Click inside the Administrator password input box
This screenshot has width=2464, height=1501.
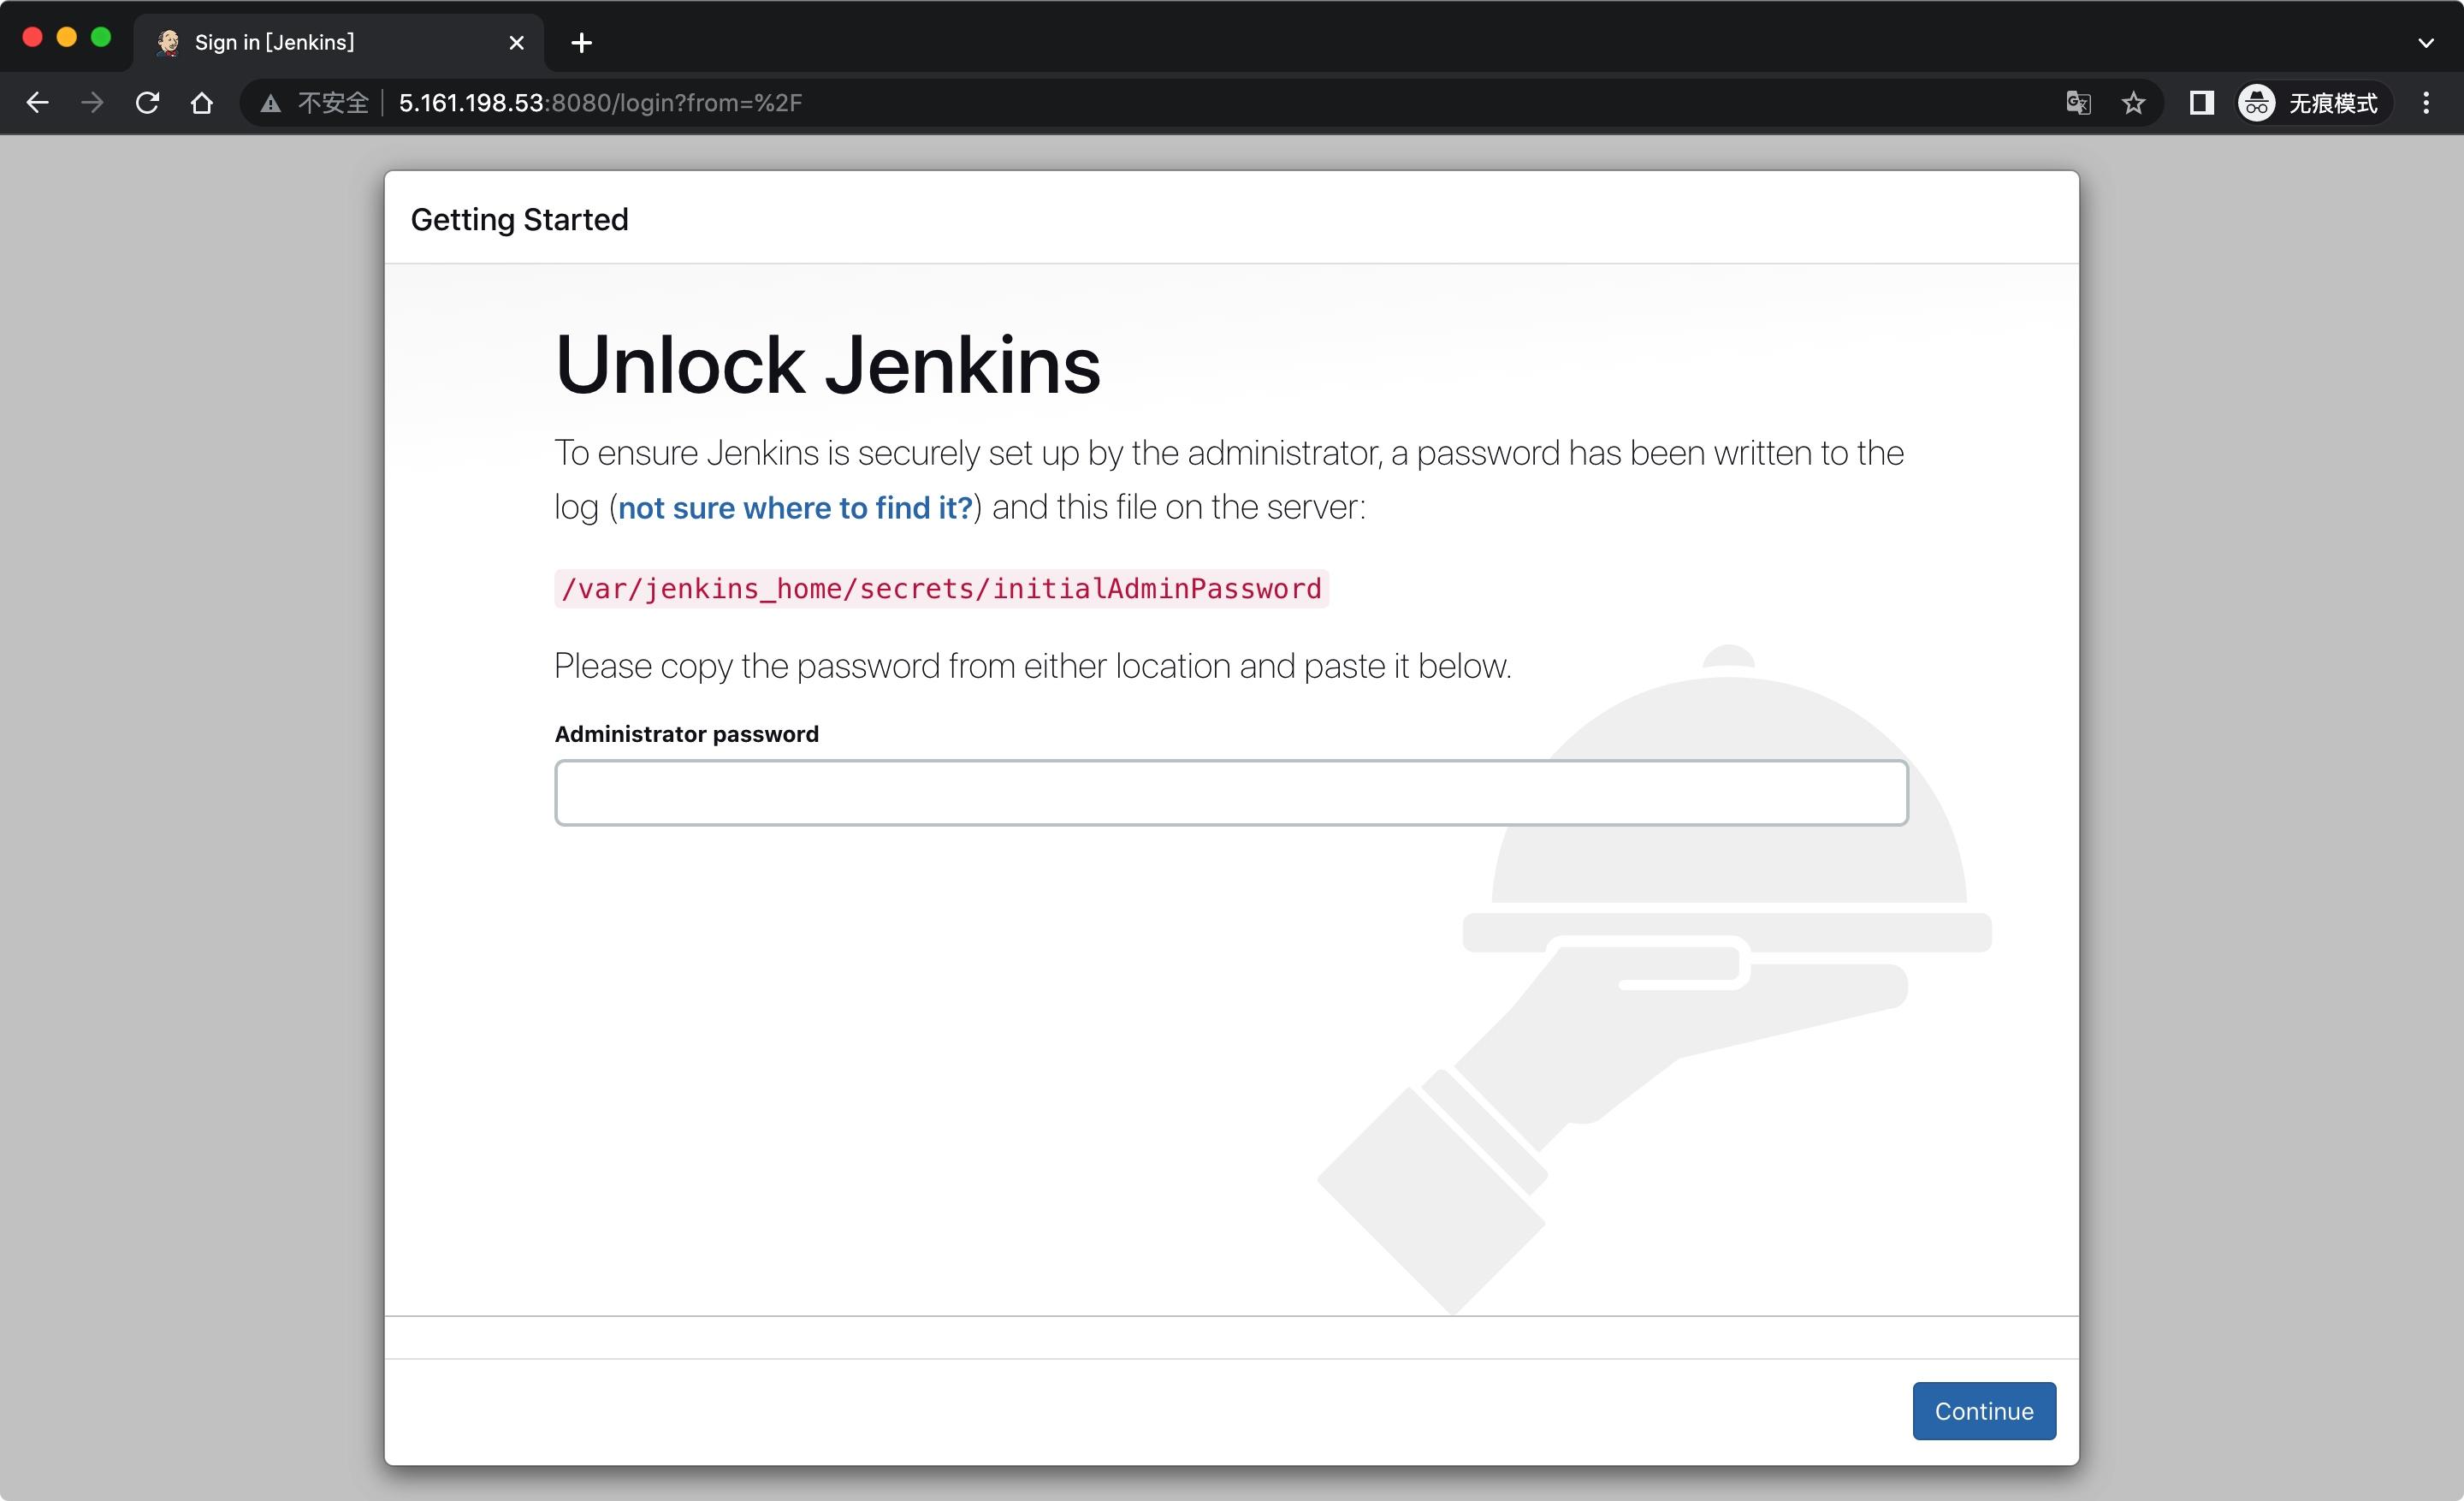[x=1230, y=792]
